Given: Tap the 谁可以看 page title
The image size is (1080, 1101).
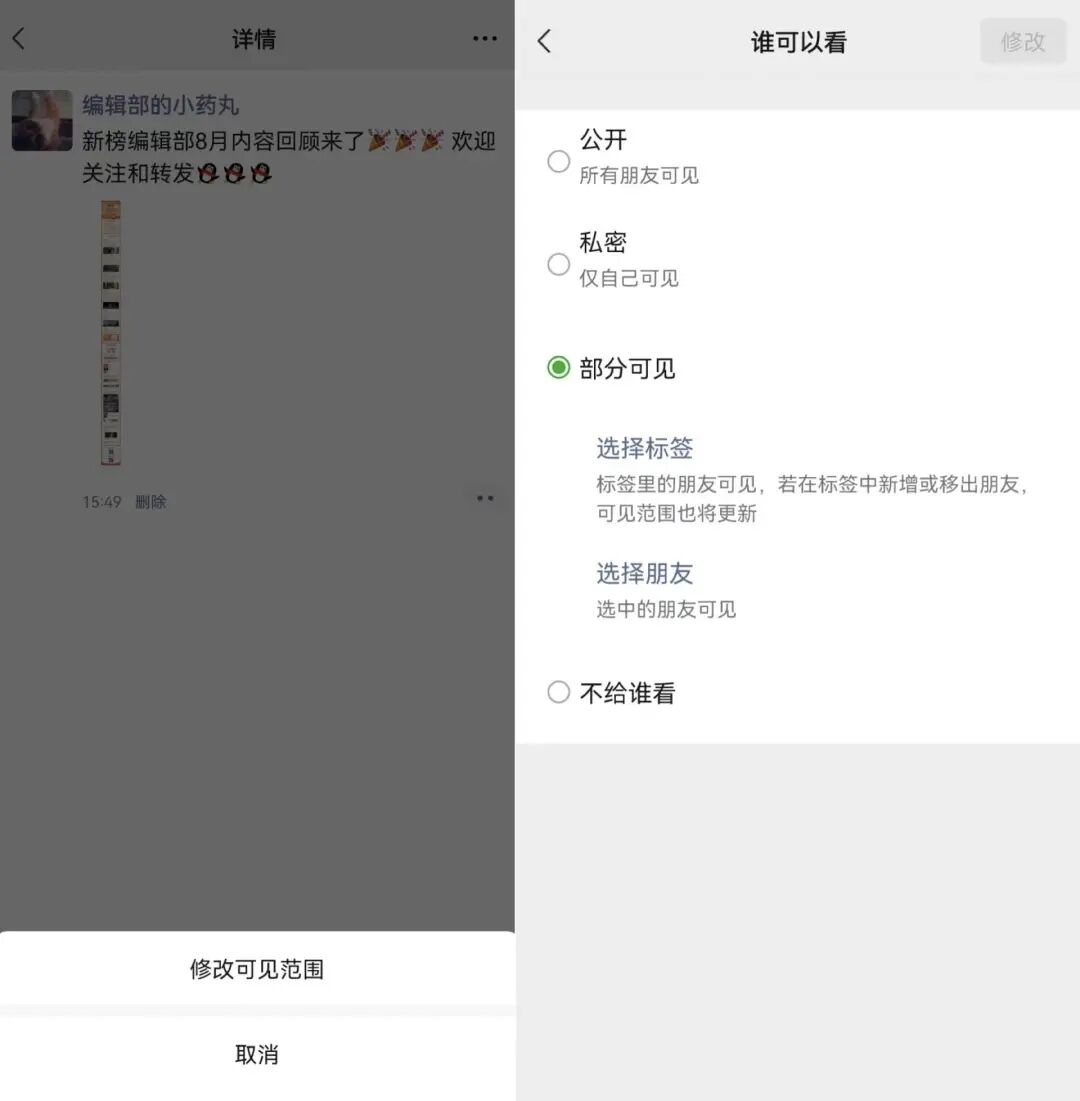Looking at the screenshot, I should (798, 41).
